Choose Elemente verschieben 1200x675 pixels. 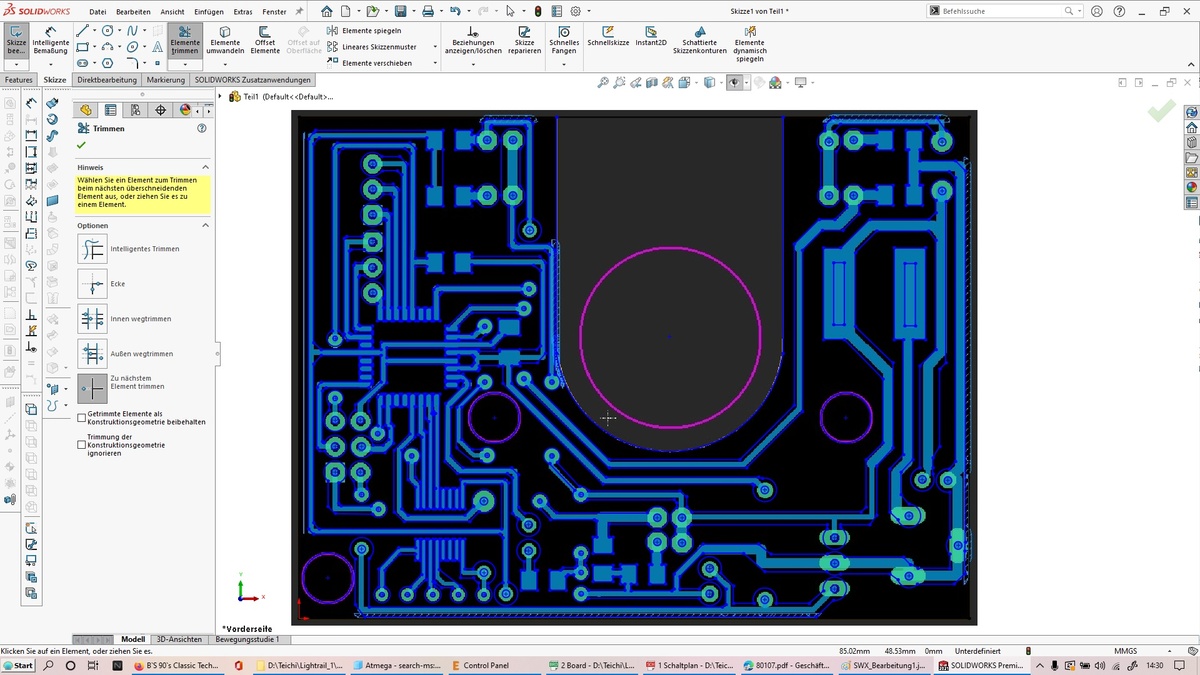click(x=370, y=63)
